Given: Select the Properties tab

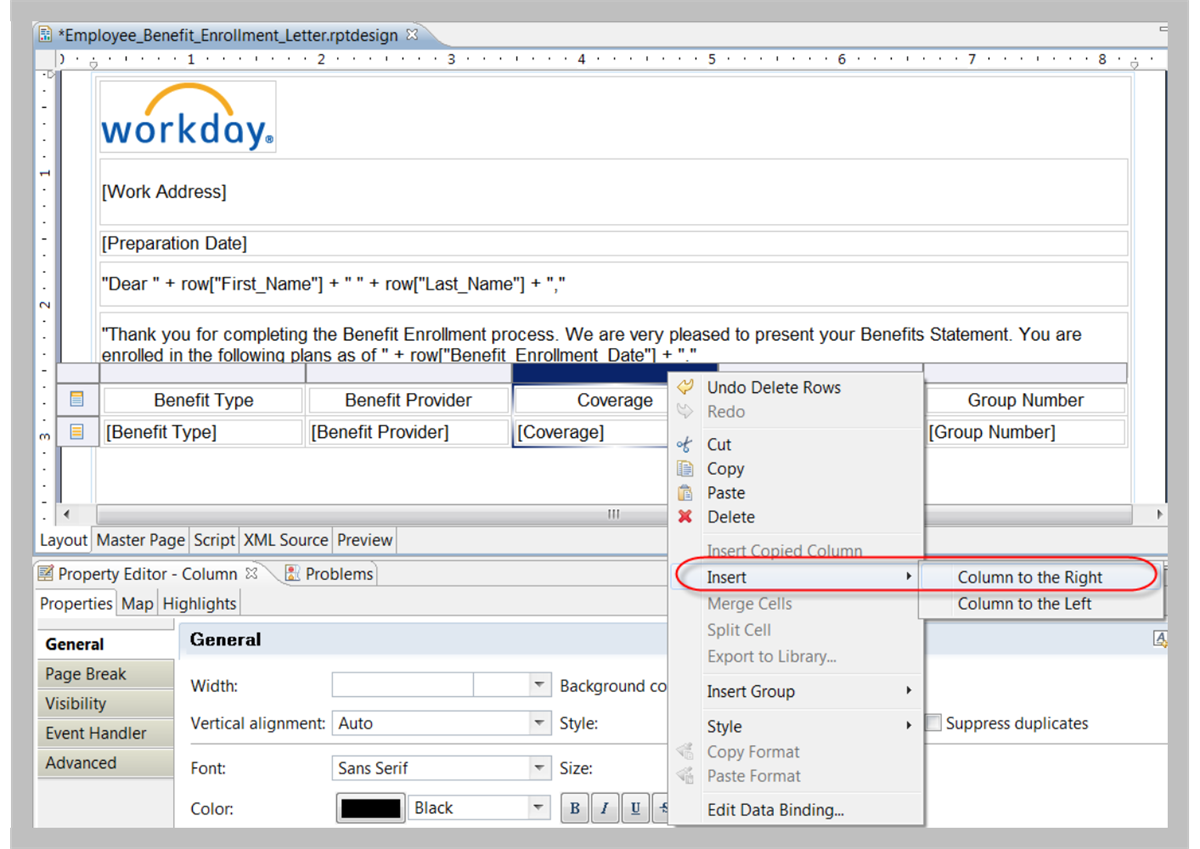Looking at the screenshot, I should point(76,603).
